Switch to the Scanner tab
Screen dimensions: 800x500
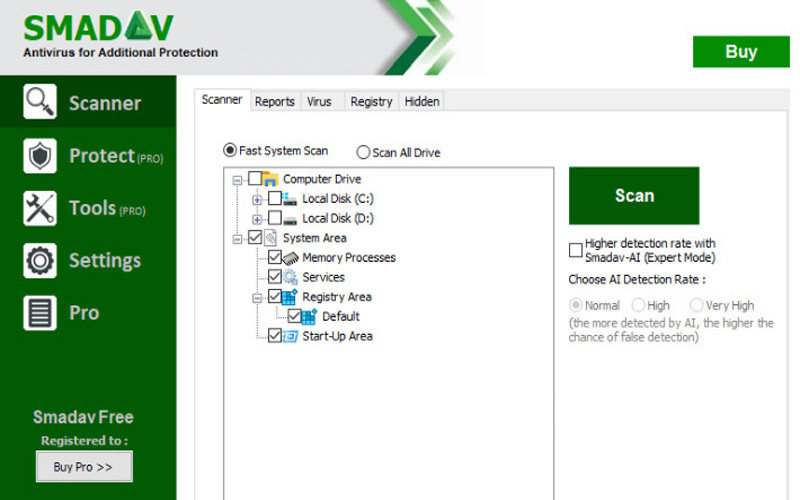222,99
